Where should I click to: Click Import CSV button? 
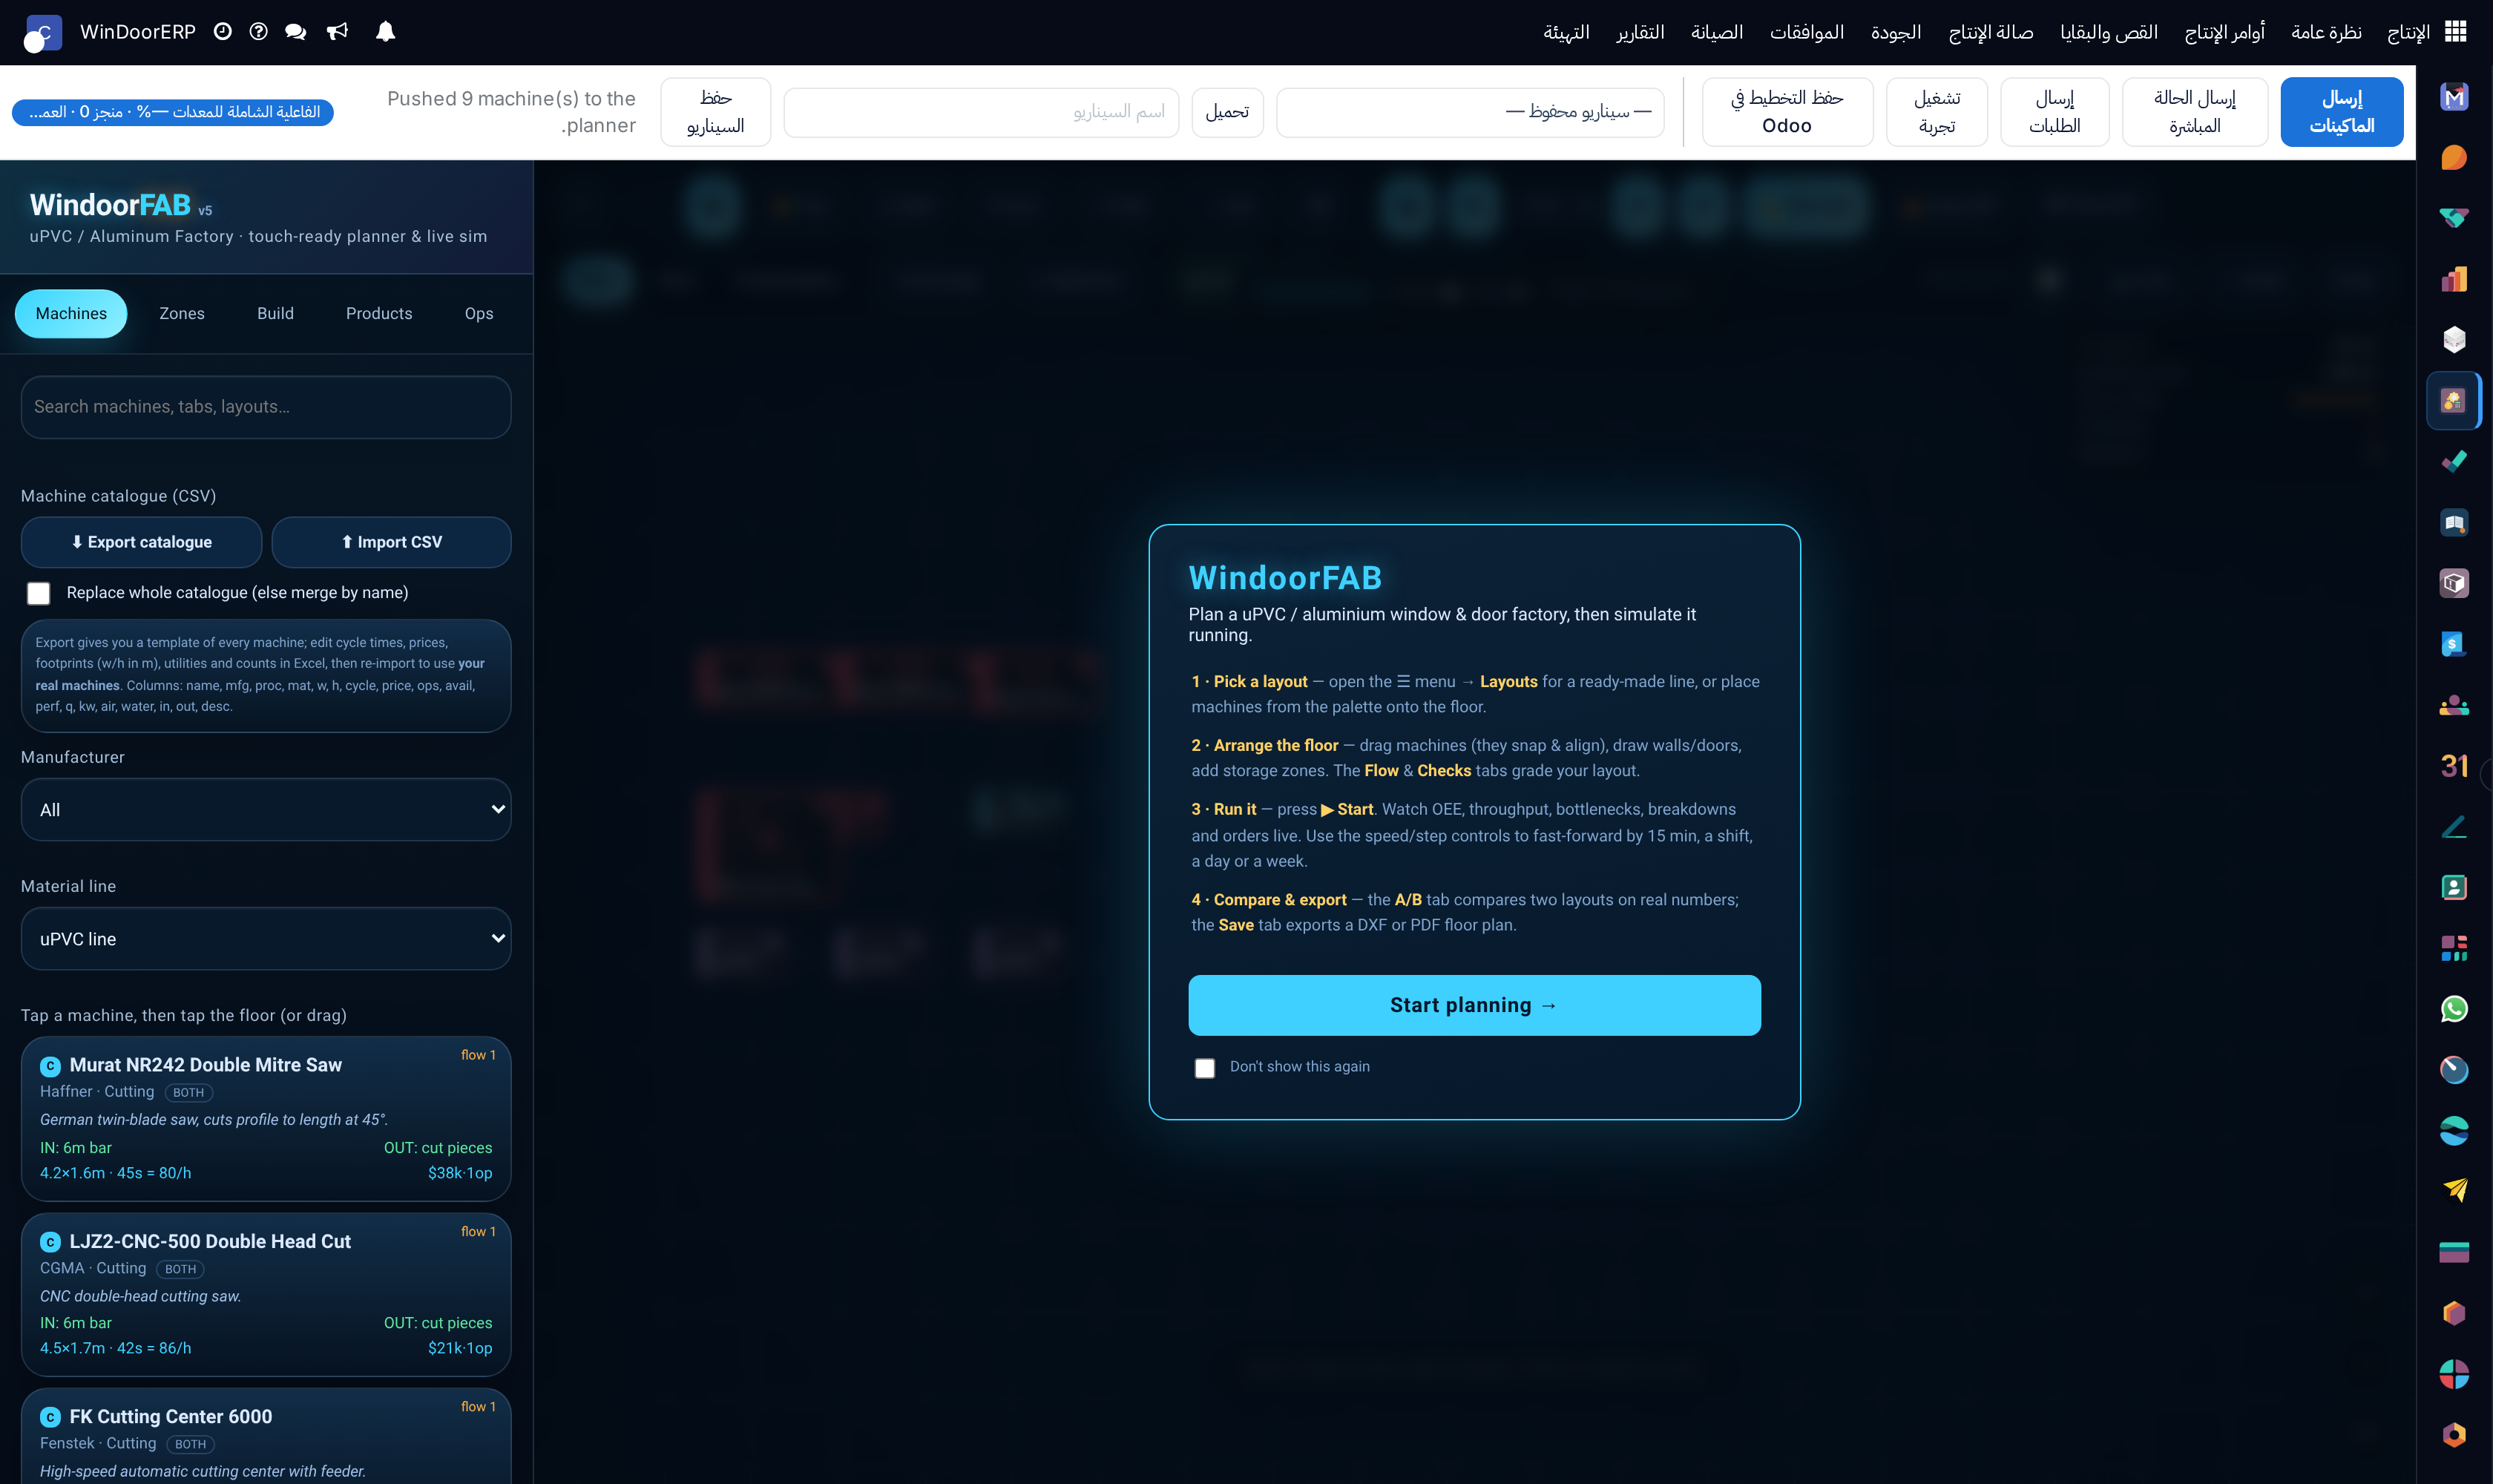[391, 542]
